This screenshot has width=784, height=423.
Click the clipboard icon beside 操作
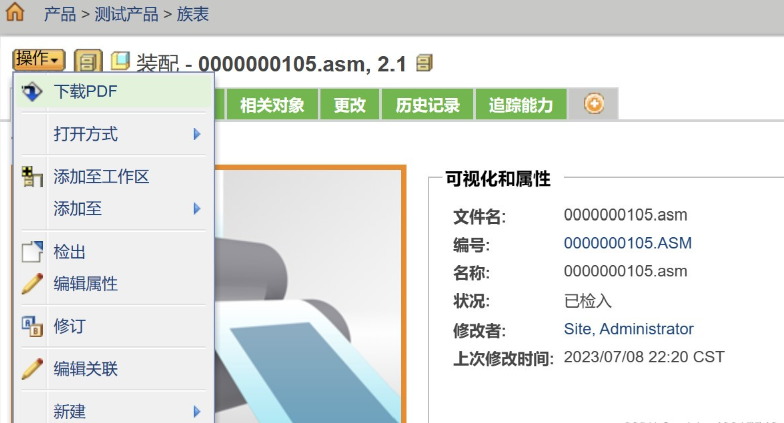(88, 62)
